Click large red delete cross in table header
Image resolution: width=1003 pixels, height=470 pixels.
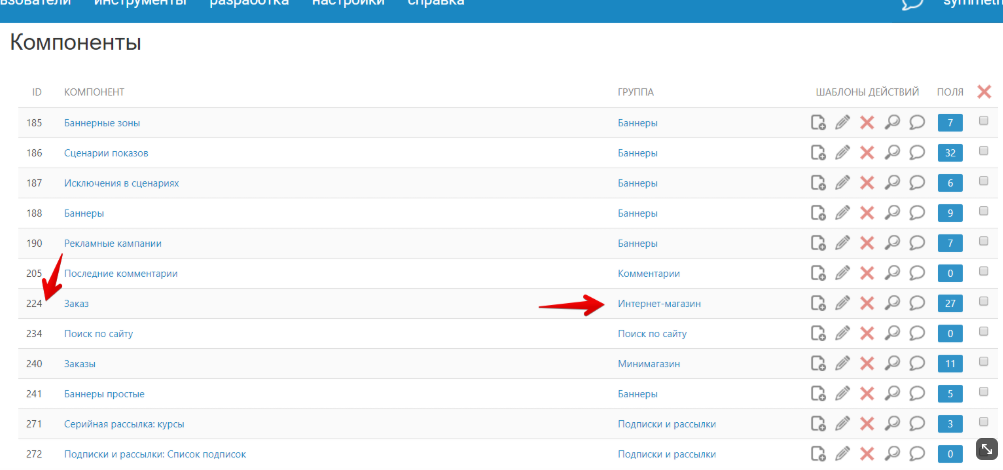(x=984, y=92)
